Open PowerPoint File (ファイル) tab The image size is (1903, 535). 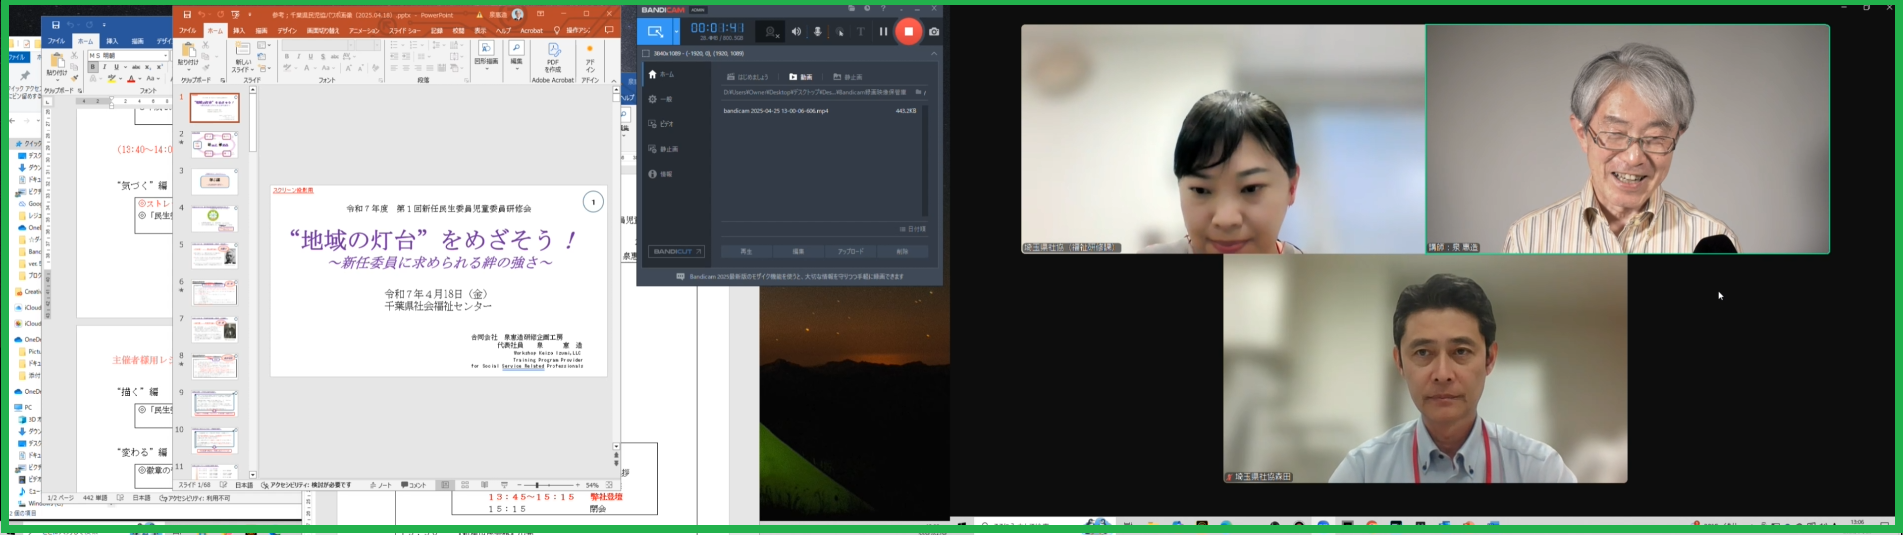pyautogui.click(x=187, y=31)
